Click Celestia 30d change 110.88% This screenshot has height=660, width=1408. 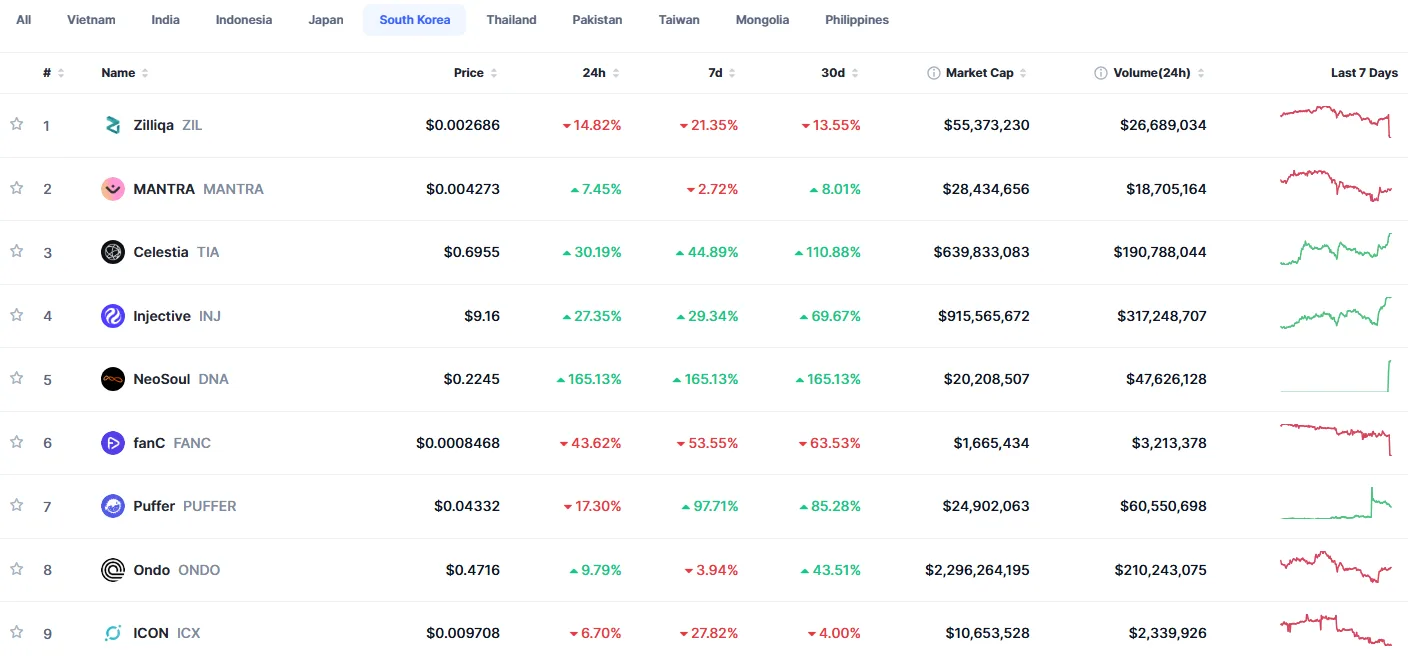coord(827,252)
